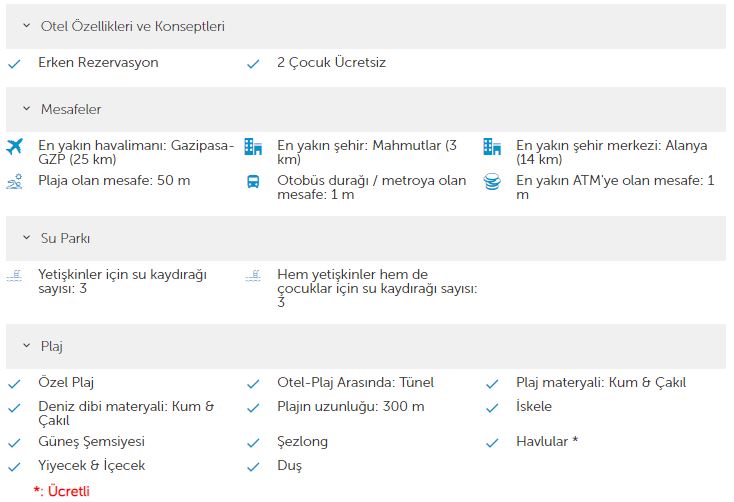
Task: Click the red Ücretli footnote text
Action: click(x=68, y=491)
